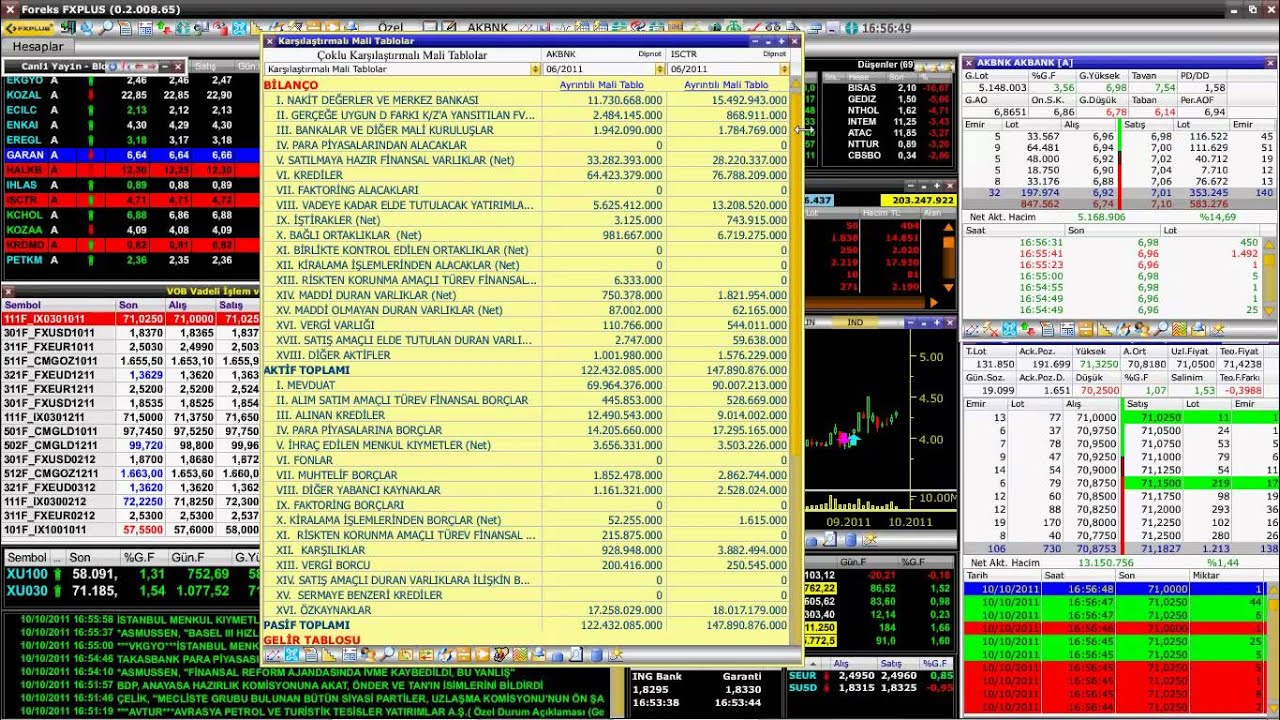Image resolution: width=1280 pixels, height=720 pixels.
Task: Select GARAN row in watchlist
Action: [x=130, y=155]
